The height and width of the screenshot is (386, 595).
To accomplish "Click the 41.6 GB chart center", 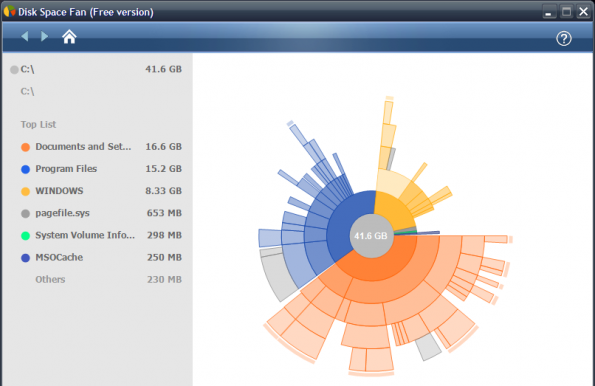I will point(371,236).
